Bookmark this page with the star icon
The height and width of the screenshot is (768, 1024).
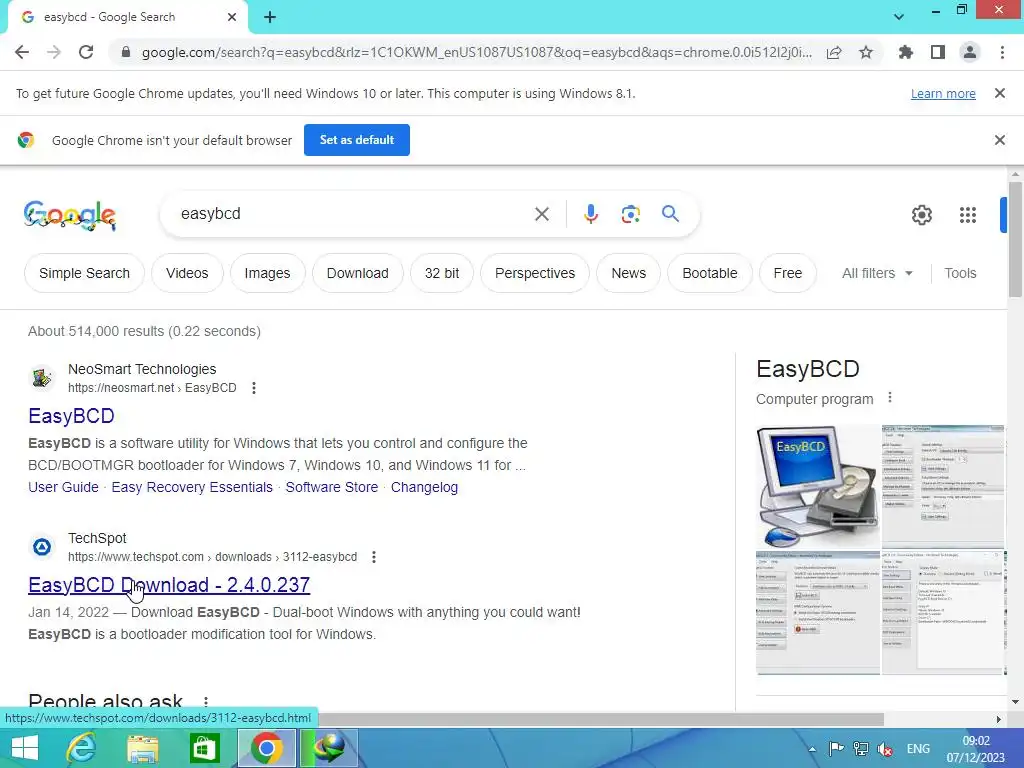(866, 52)
